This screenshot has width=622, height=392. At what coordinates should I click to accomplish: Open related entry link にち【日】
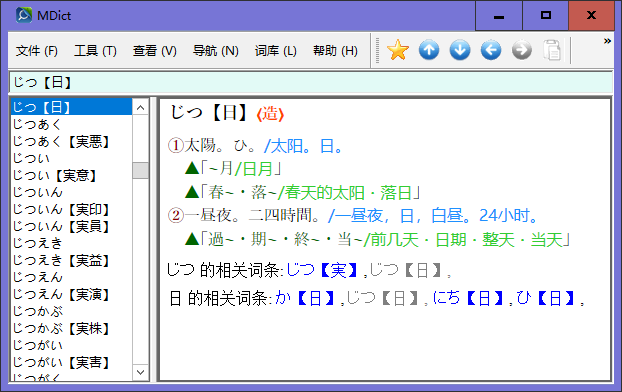pos(468,298)
